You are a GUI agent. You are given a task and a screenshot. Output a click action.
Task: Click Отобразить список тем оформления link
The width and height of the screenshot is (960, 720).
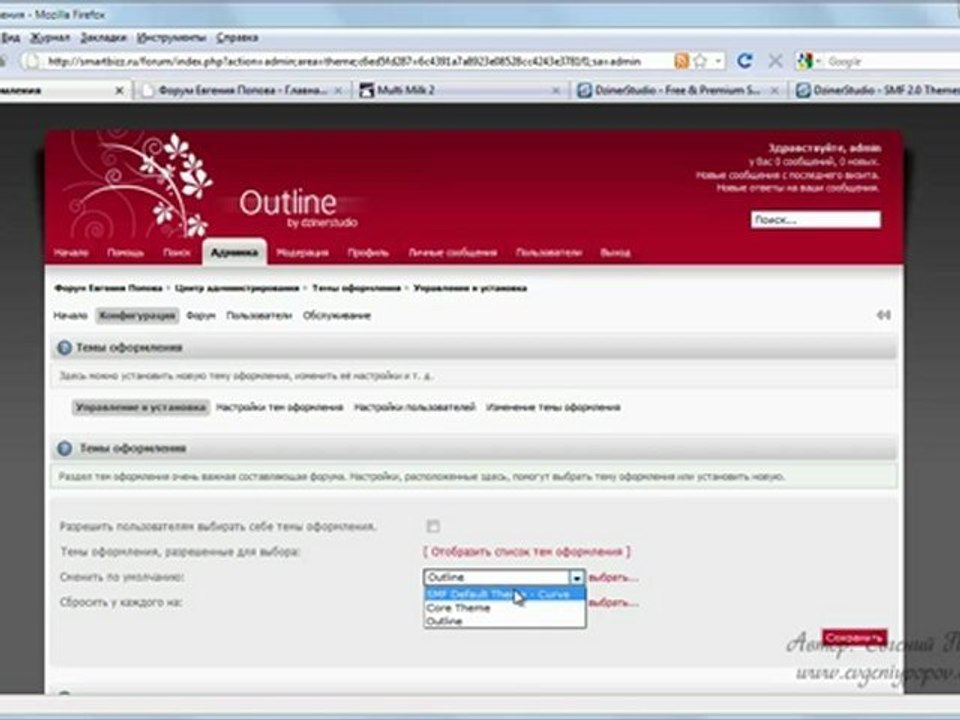(x=527, y=552)
